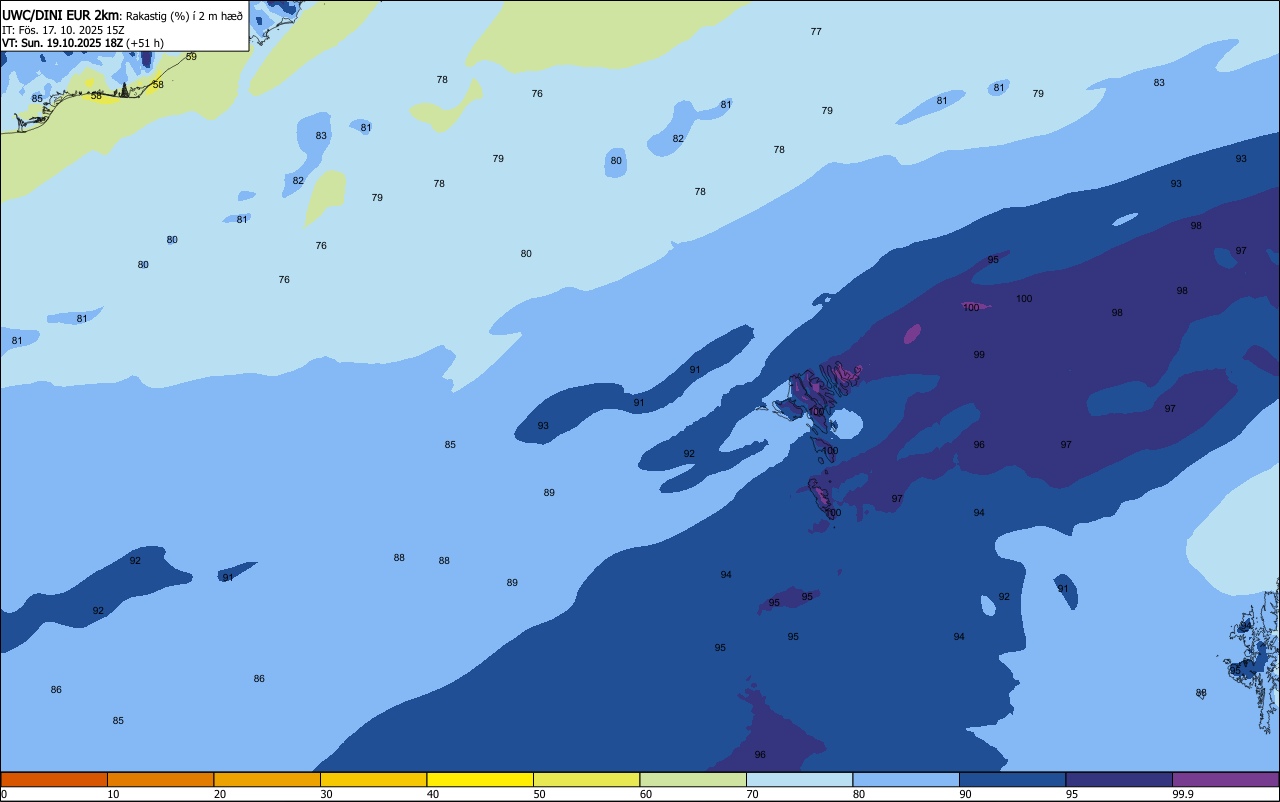Click the legend tick label '70'
The width and height of the screenshot is (1280, 802).
coord(752,794)
